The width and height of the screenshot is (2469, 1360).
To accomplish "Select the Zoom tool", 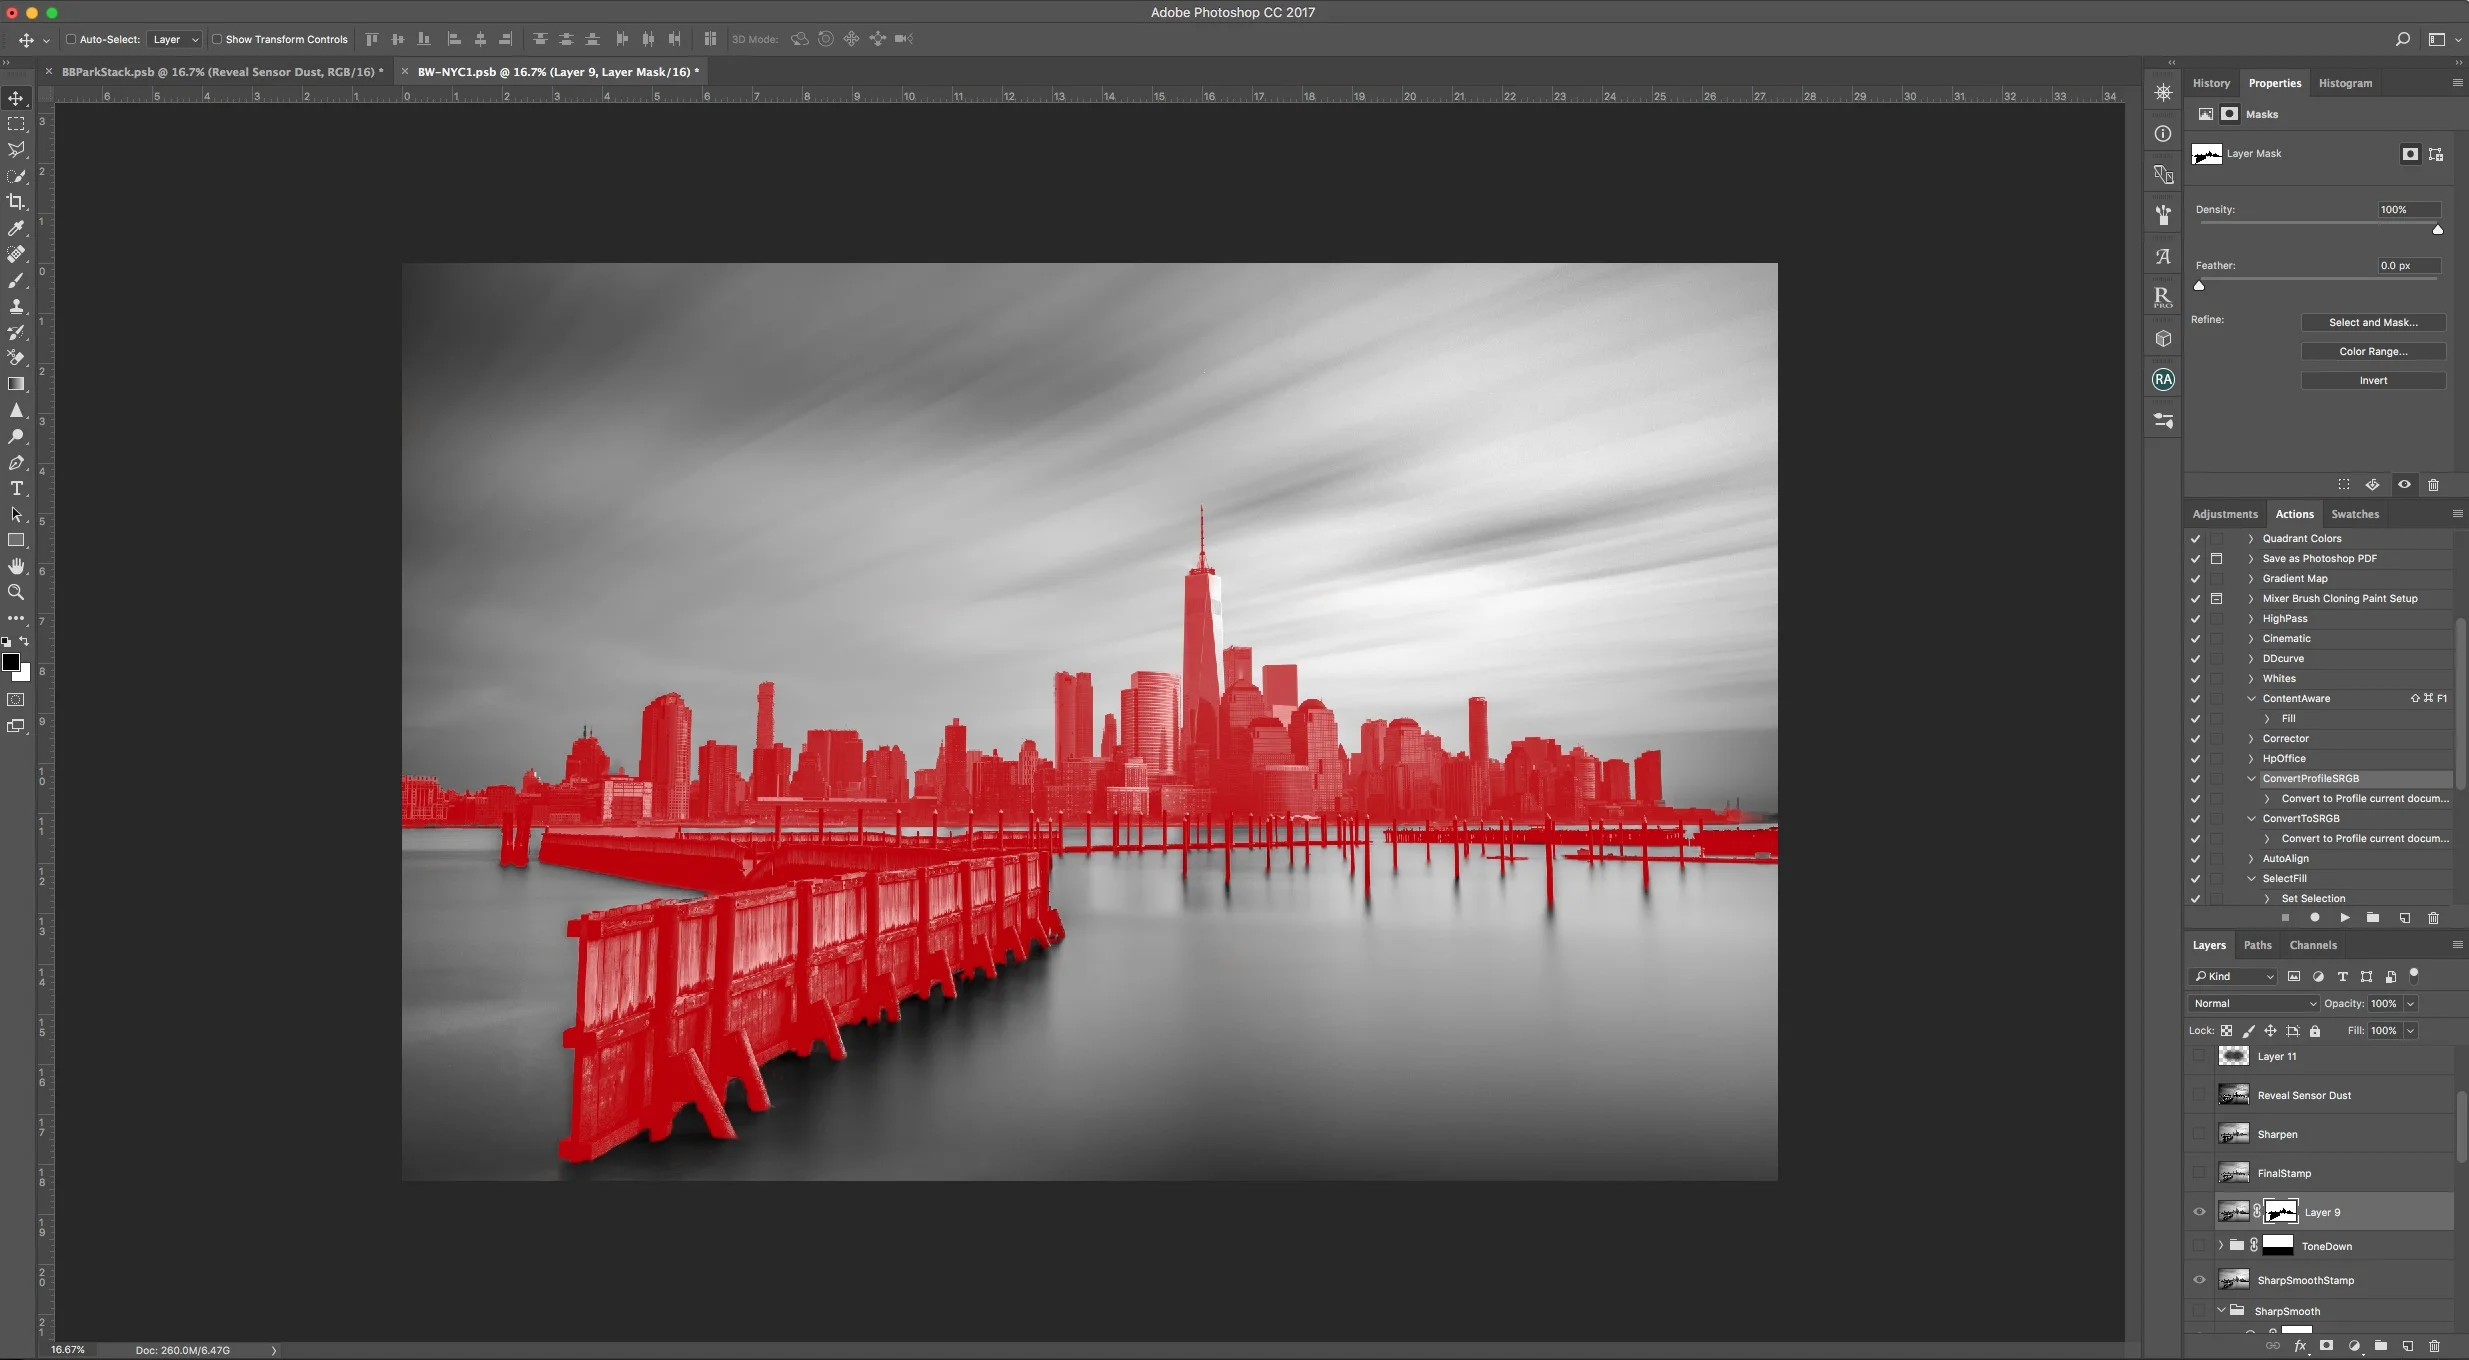I will click(16, 592).
